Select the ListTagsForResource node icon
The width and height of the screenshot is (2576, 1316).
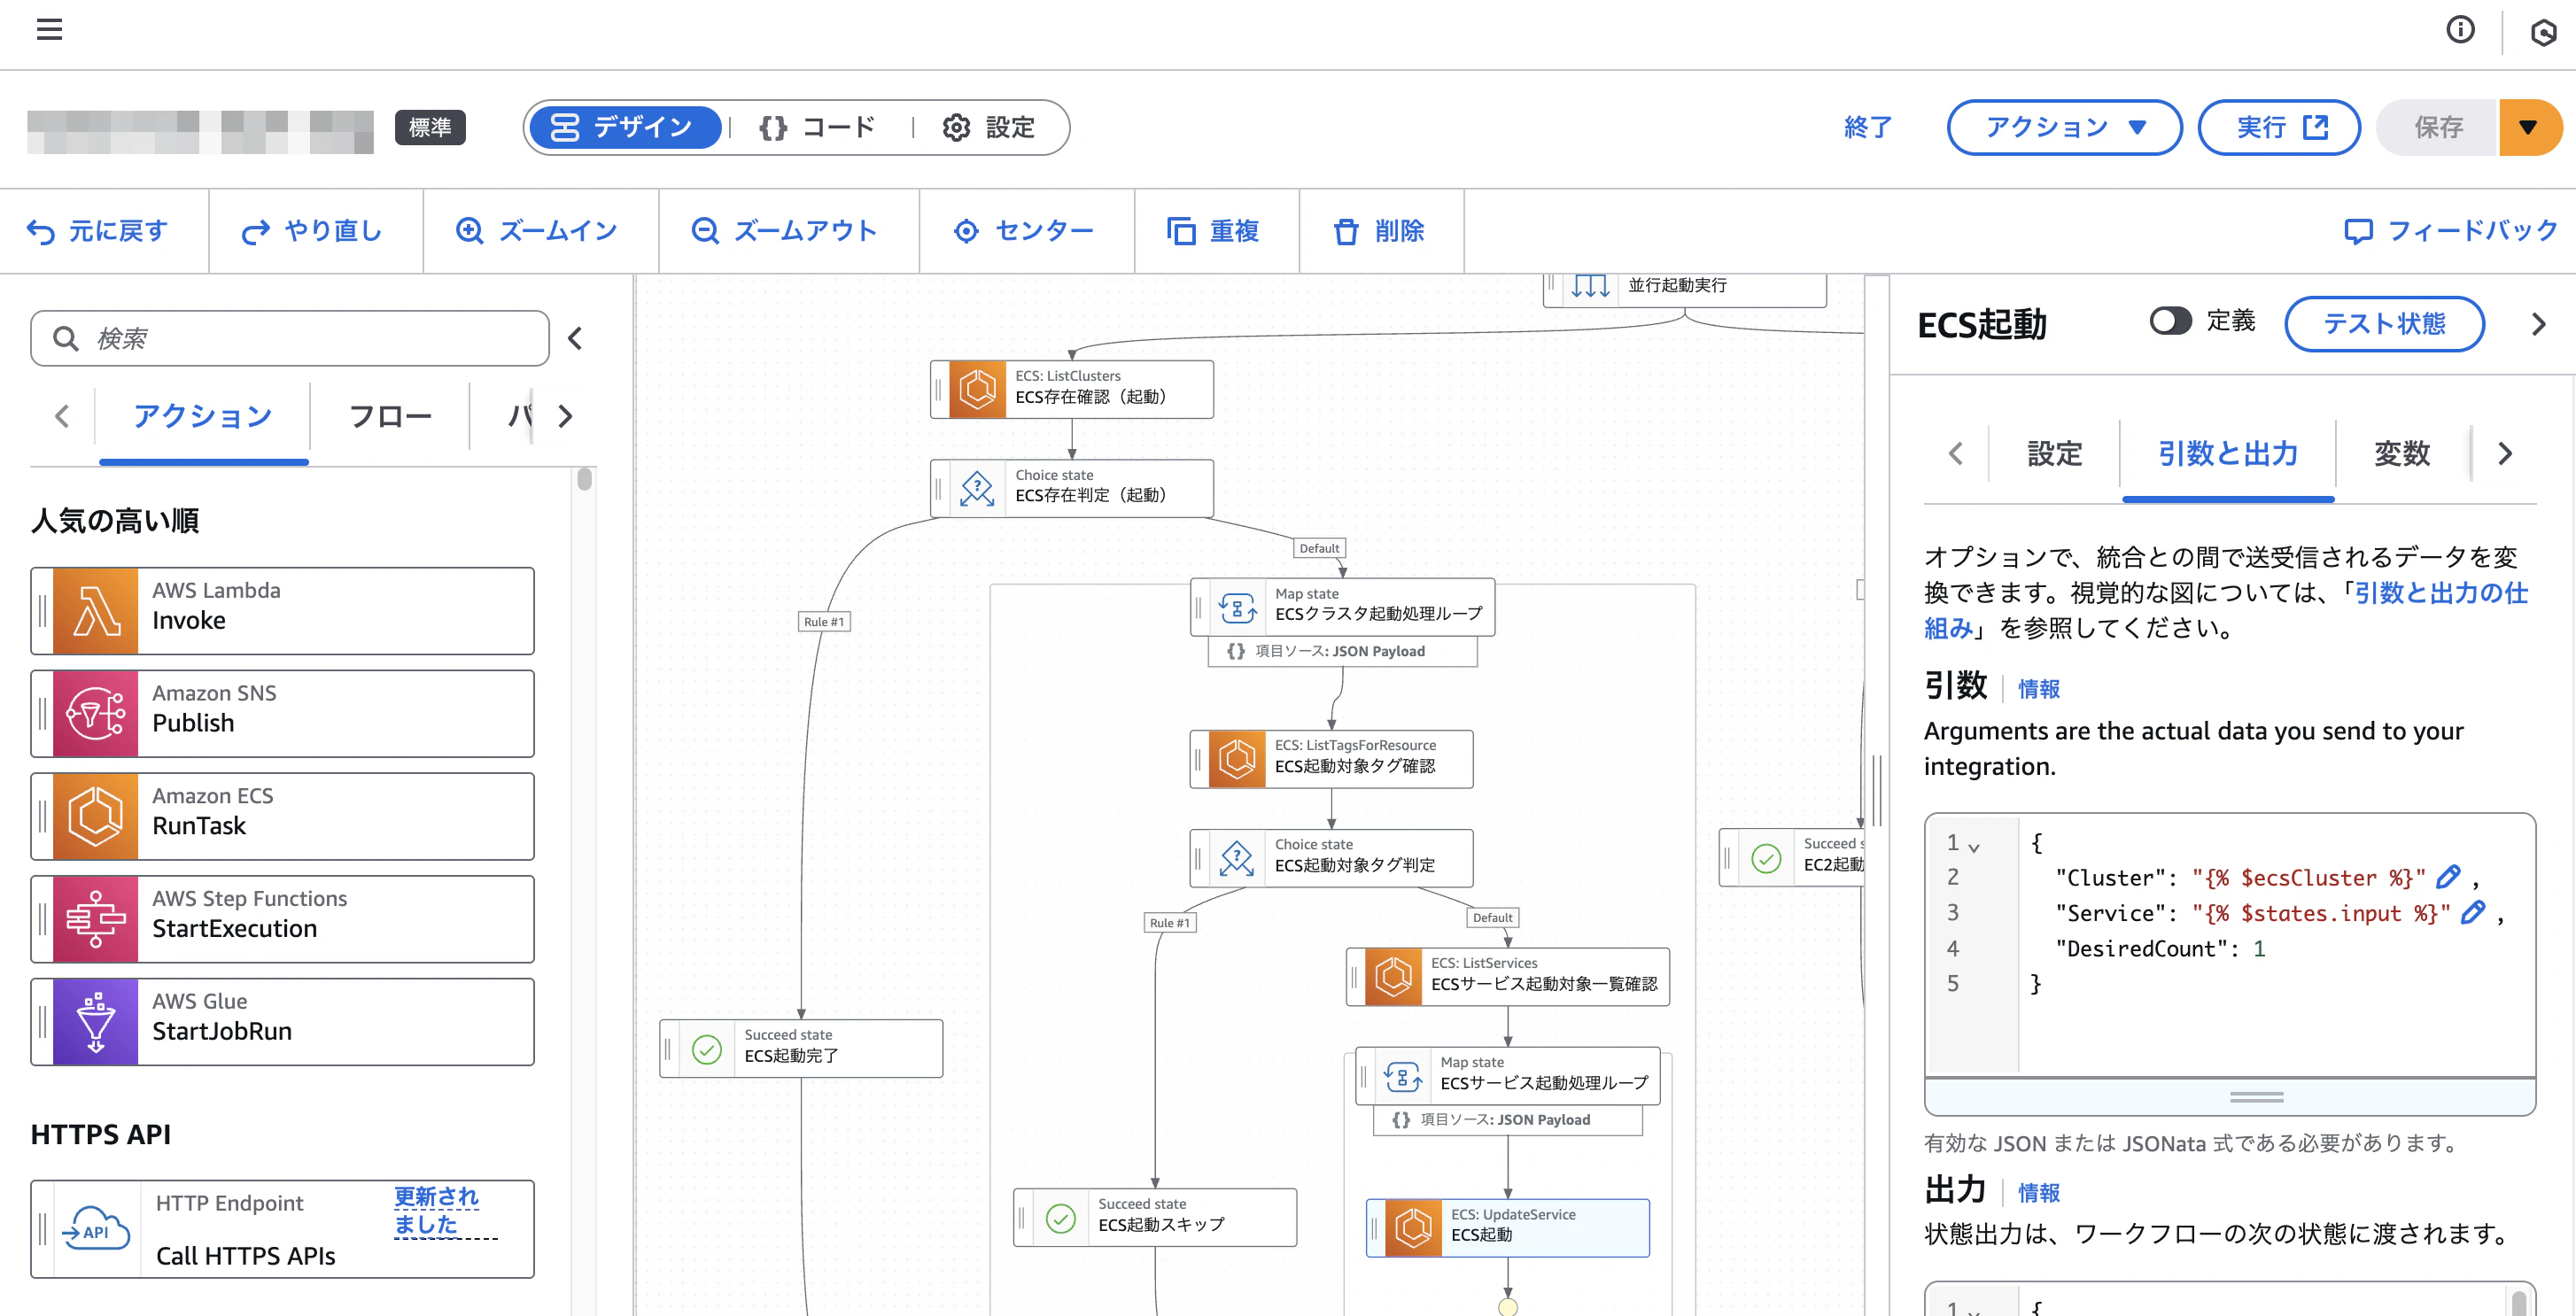tap(1237, 759)
